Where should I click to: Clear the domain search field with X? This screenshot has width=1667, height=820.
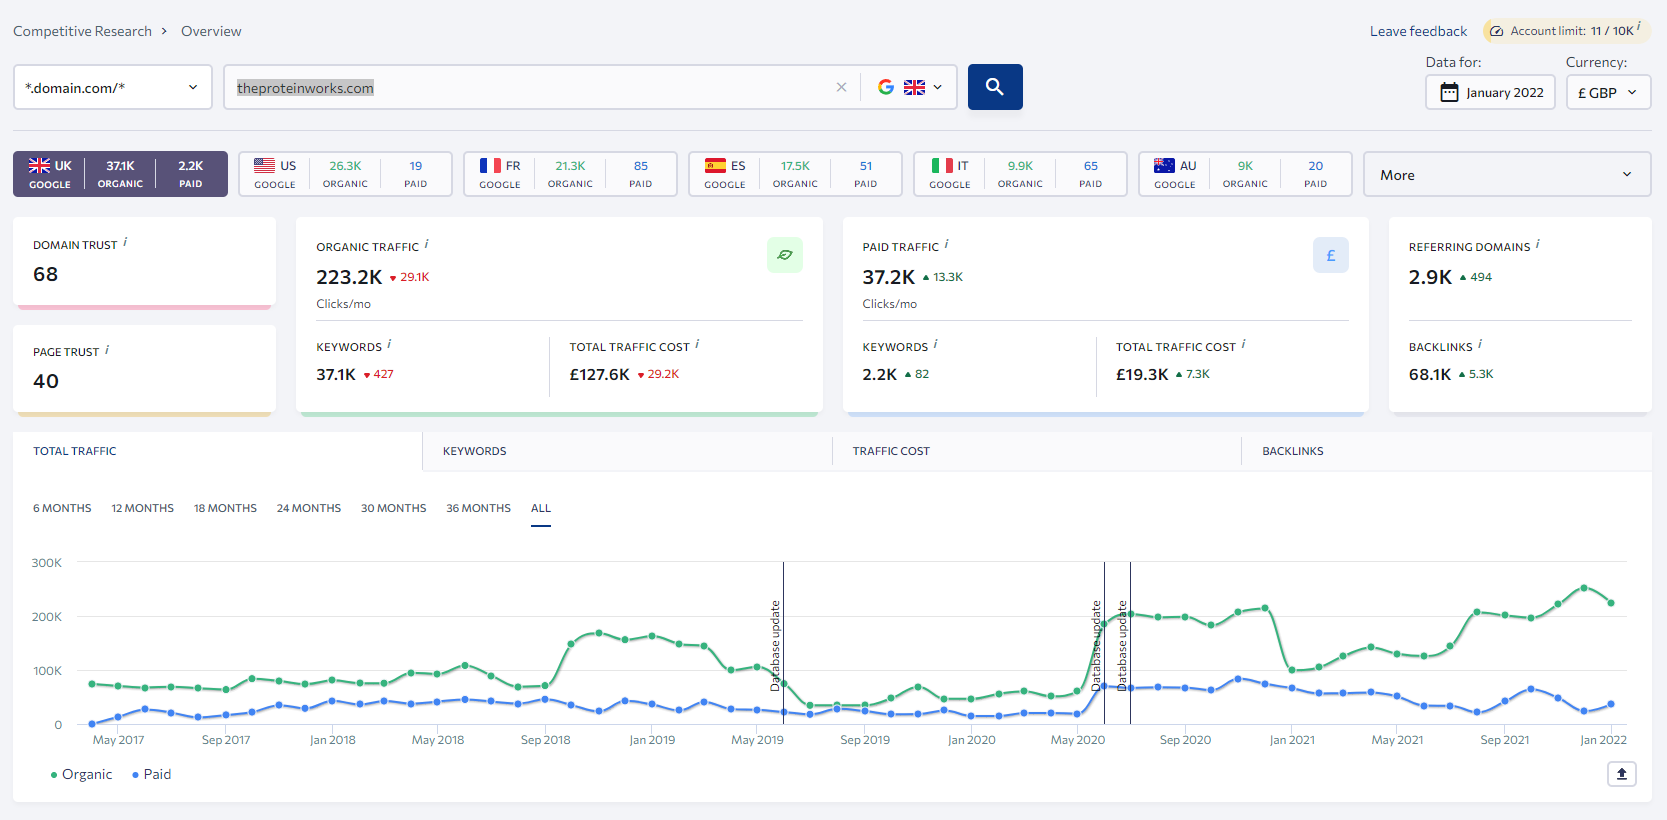(x=841, y=87)
